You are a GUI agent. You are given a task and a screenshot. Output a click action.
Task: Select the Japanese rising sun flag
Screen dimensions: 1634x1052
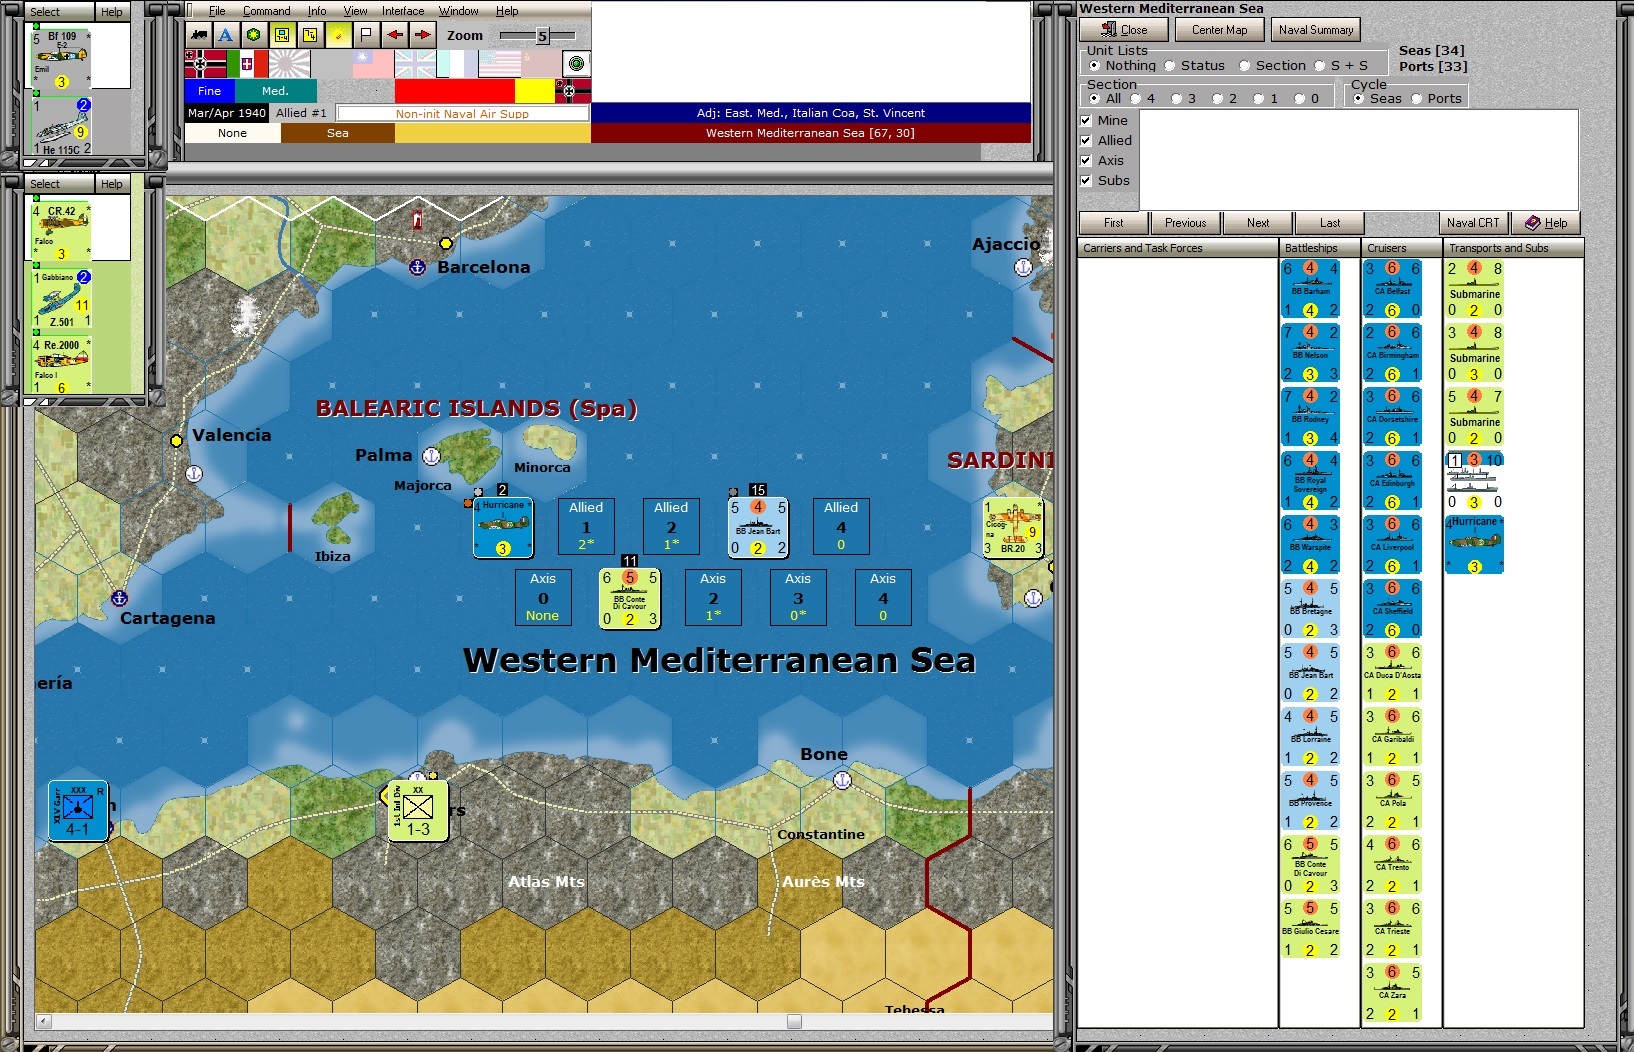(289, 64)
